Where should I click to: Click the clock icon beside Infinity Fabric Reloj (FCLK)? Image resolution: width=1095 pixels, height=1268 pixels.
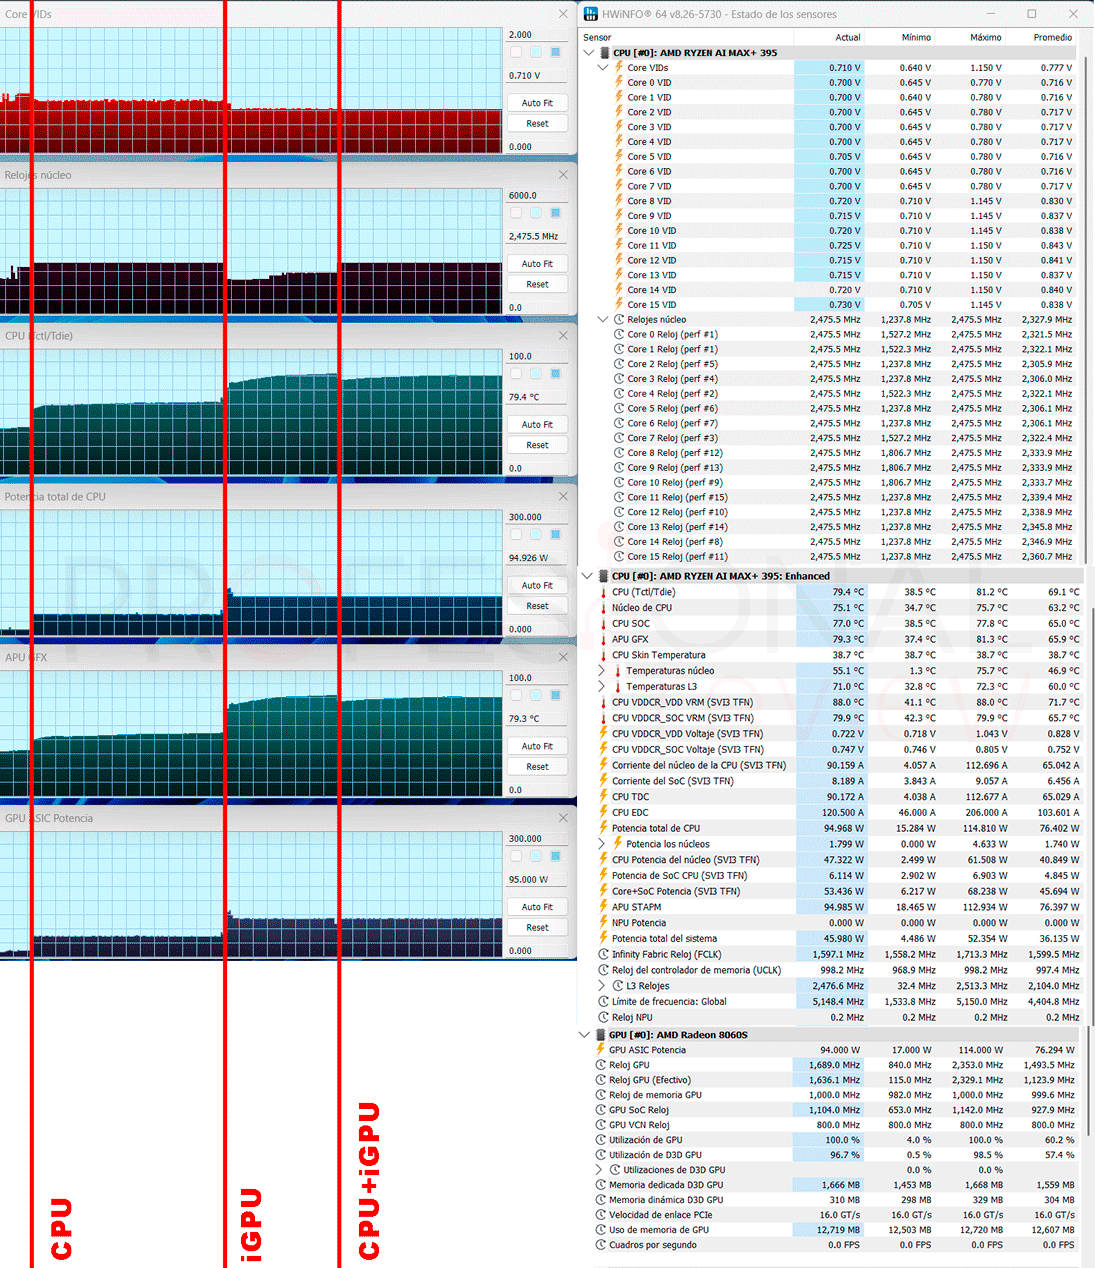[603, 954]
